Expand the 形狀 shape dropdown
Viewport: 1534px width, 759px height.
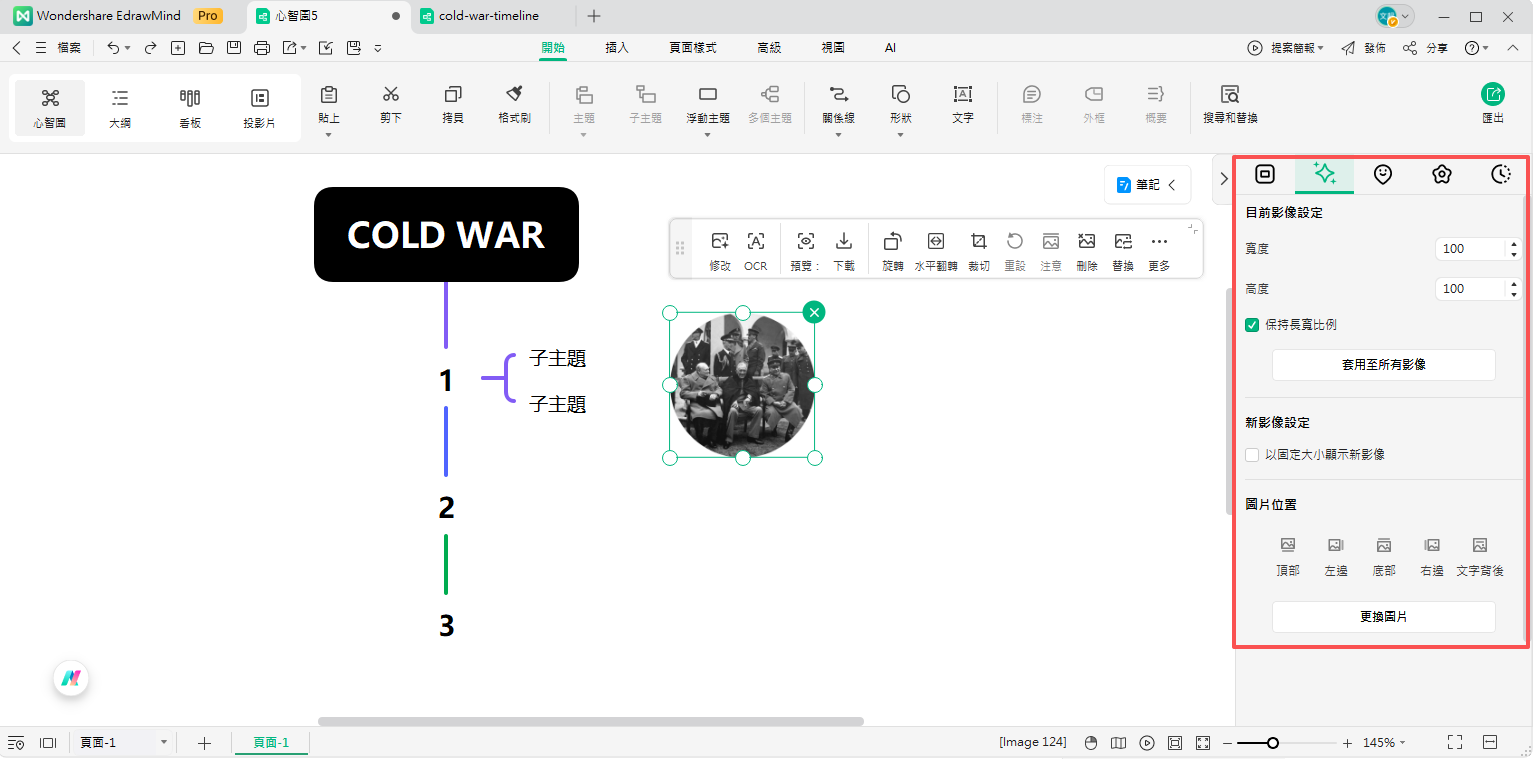tap(900, 135)
